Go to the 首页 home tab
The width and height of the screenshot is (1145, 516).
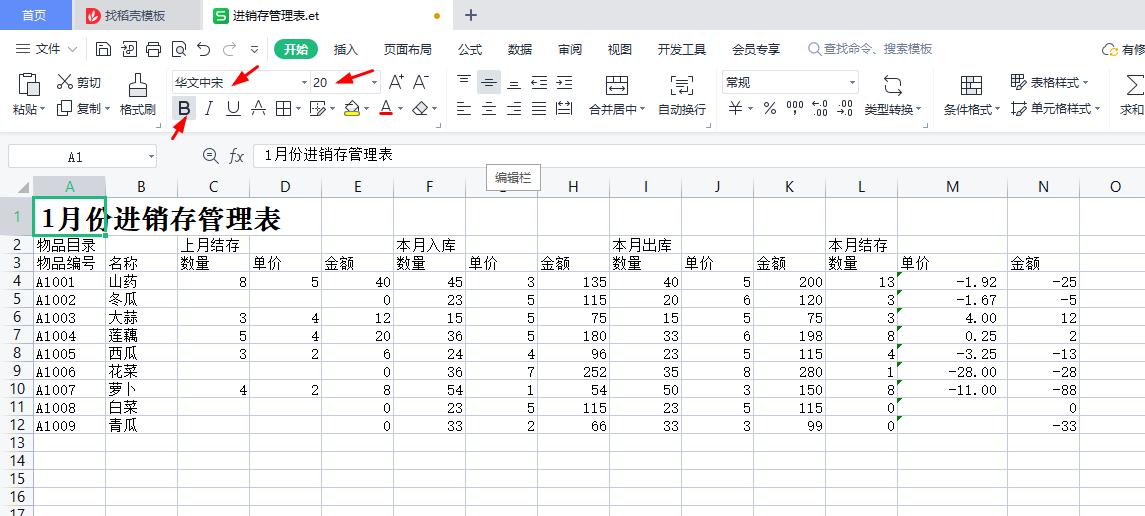pos(36,15)
